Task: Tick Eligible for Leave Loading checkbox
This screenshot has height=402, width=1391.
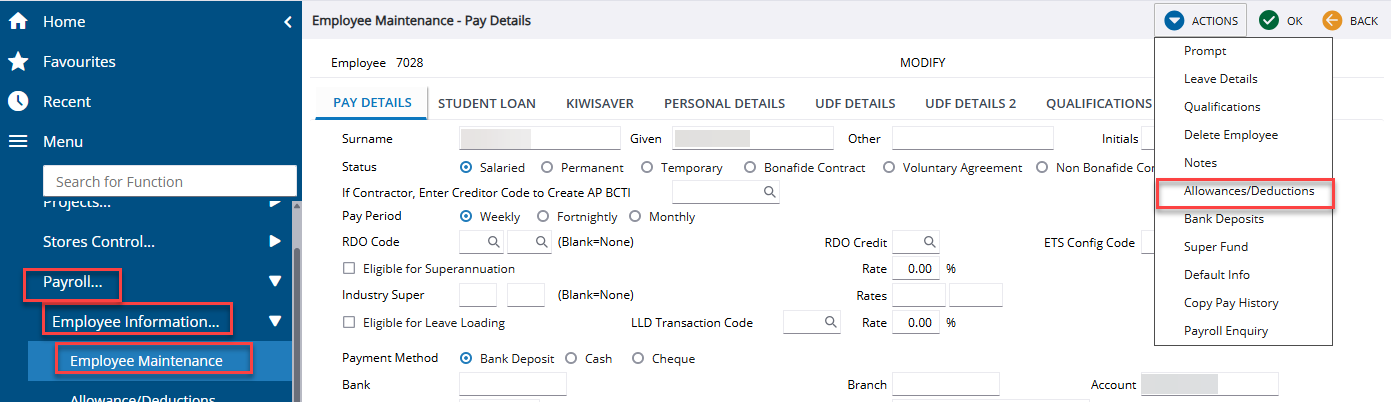Action: (x=349, y=323)
